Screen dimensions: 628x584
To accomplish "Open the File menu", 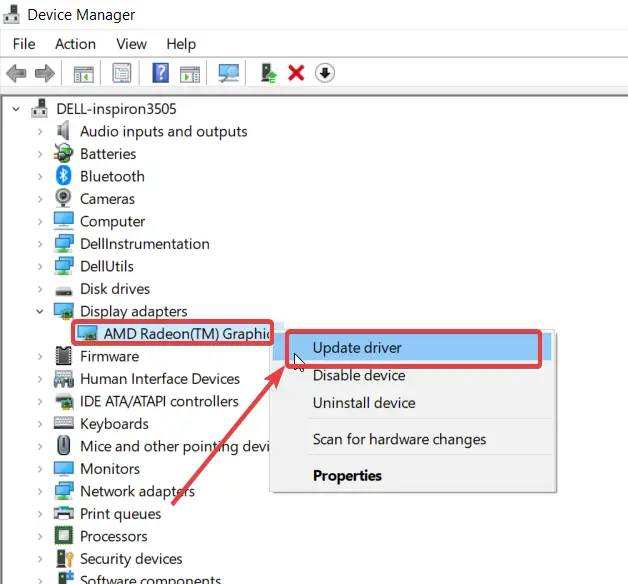I will pyautogui.click(x=24, y=44).
